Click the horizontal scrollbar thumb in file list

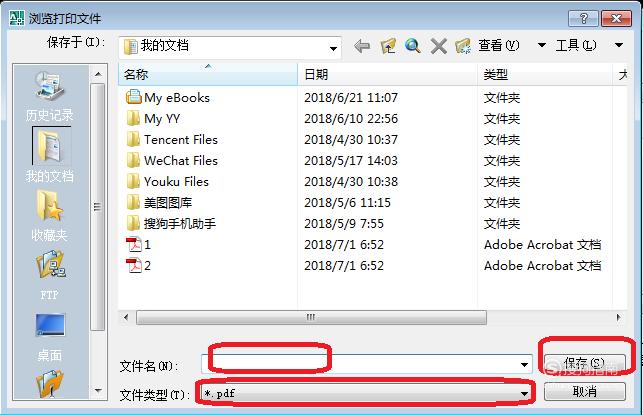point(311,317)
